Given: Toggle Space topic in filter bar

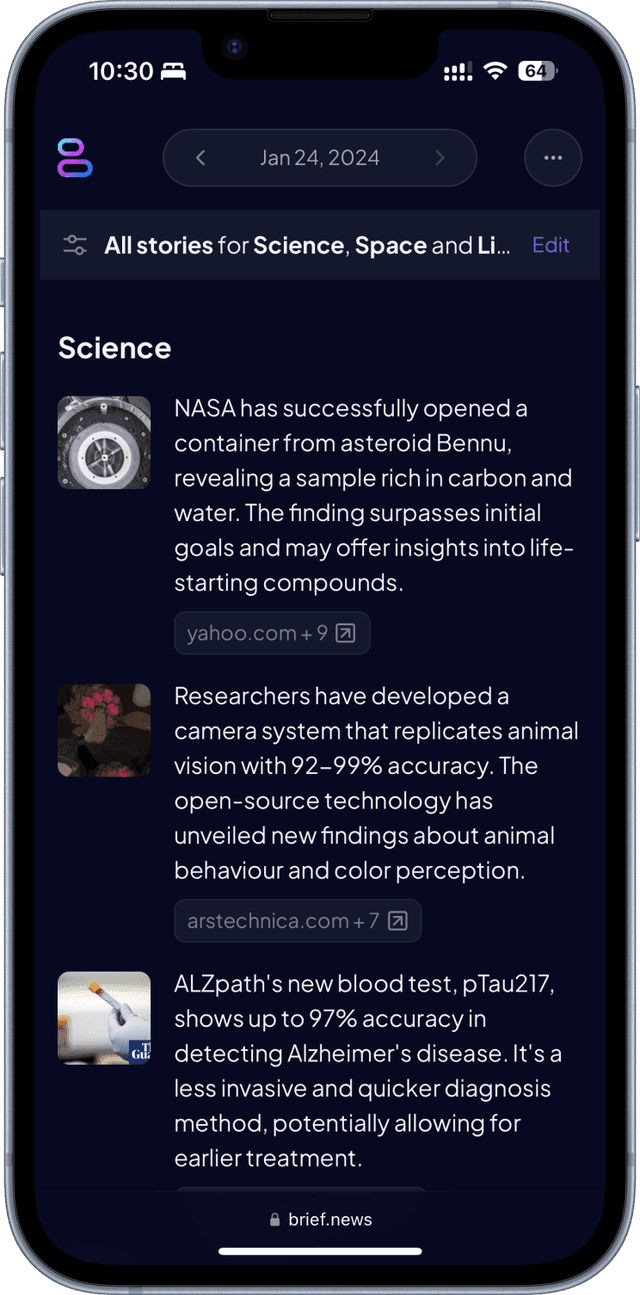Looking at the screenshot, I should (x=390, y=244).
